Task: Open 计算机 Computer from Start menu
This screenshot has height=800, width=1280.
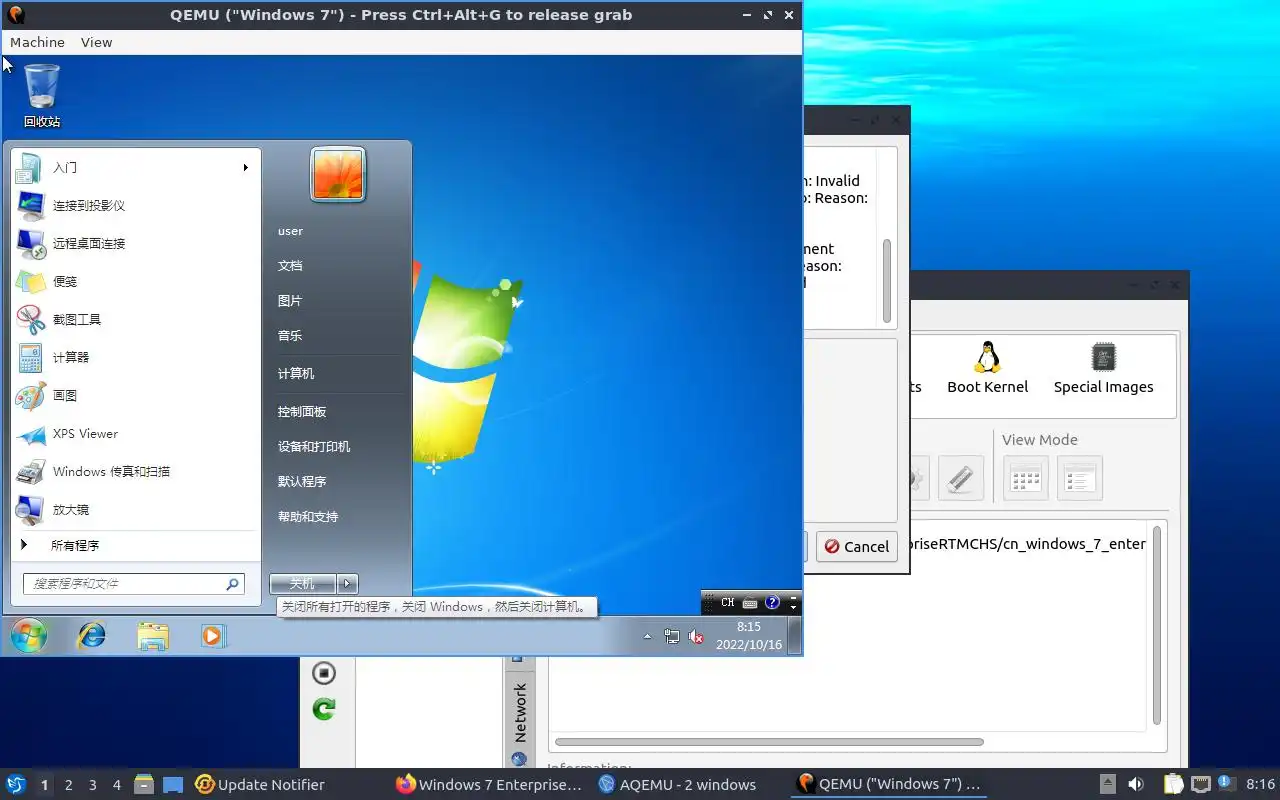Action: point(296,373)
